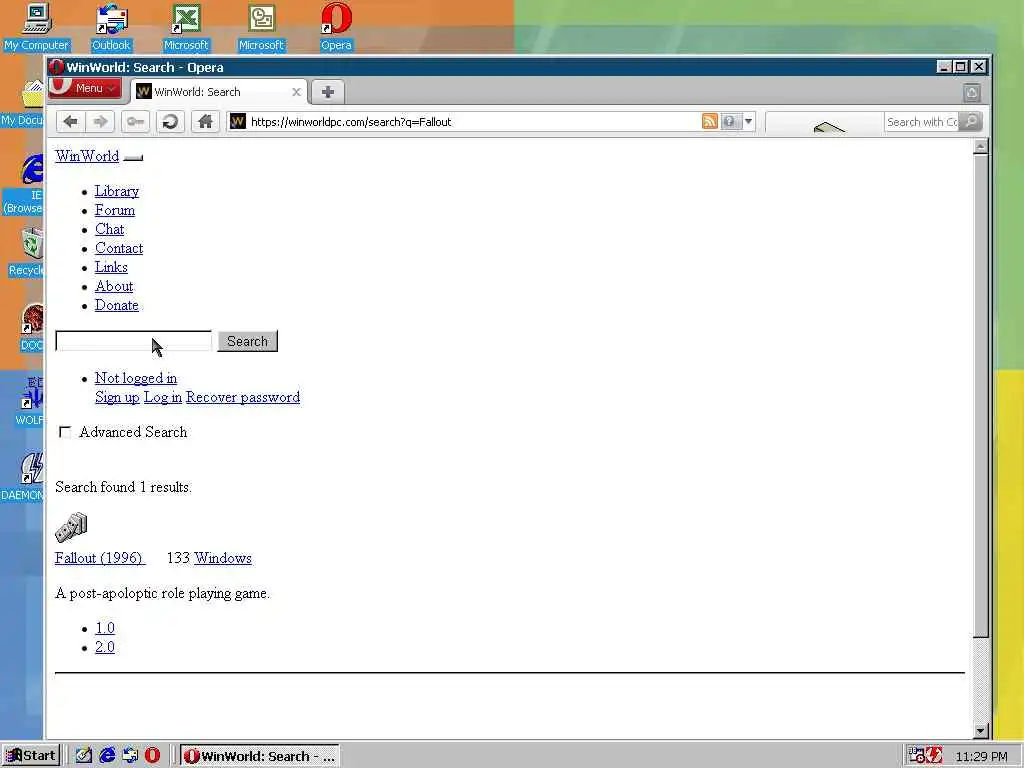Open the Start menu
This screenshot has width=1024, height=768.
31,756
